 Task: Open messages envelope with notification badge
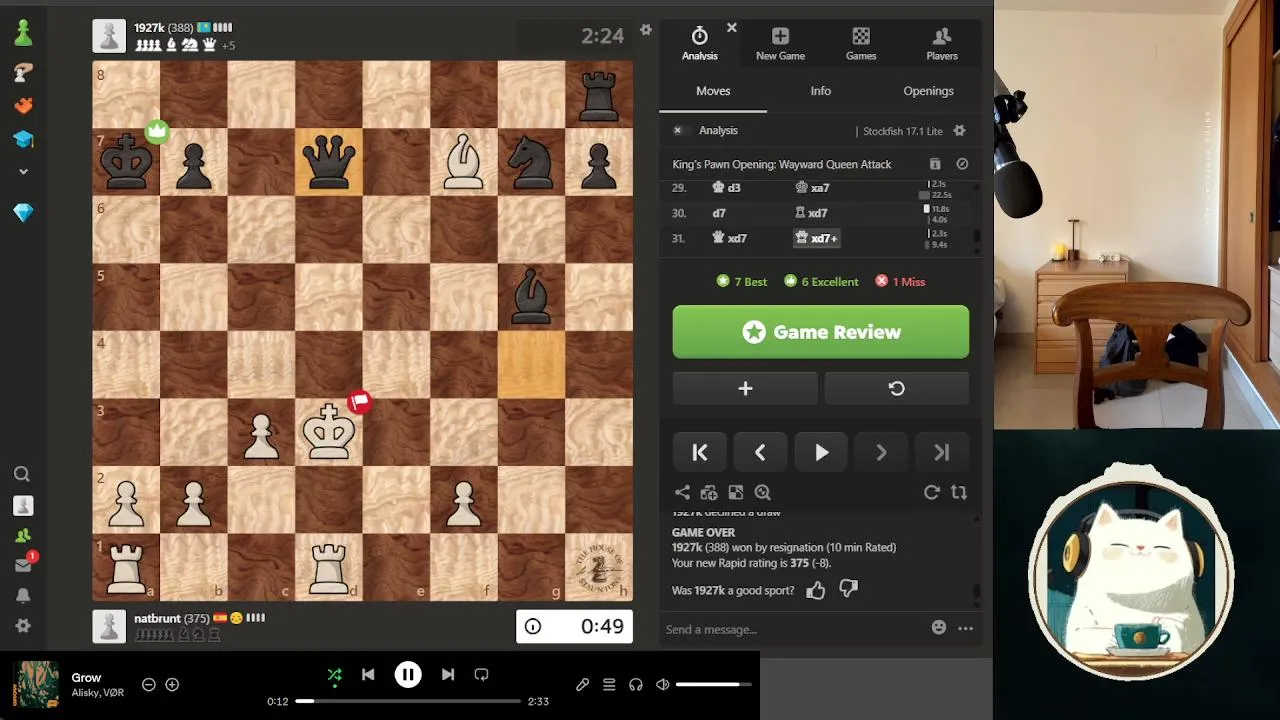point(23,565)
